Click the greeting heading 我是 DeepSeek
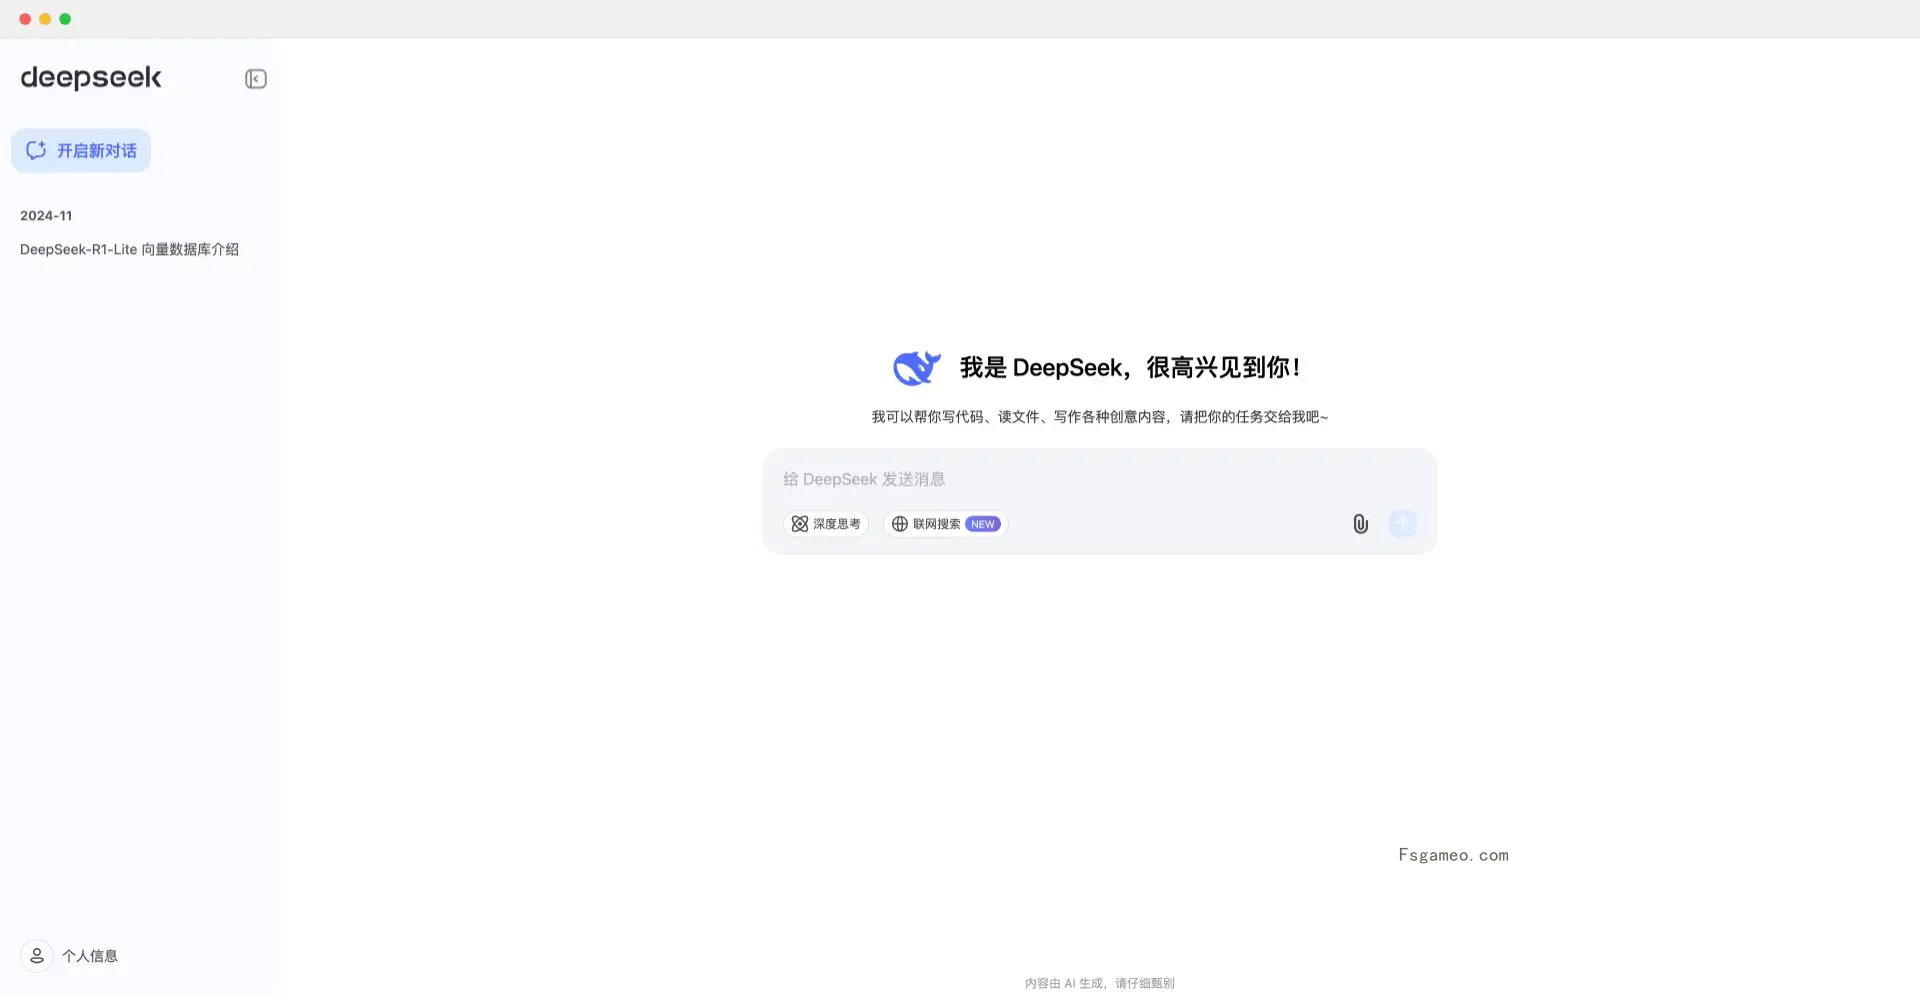 click(x=1130, y=368)
